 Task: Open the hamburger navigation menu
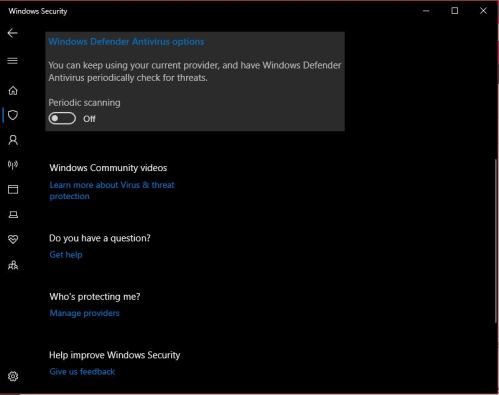tap(13, 61)
